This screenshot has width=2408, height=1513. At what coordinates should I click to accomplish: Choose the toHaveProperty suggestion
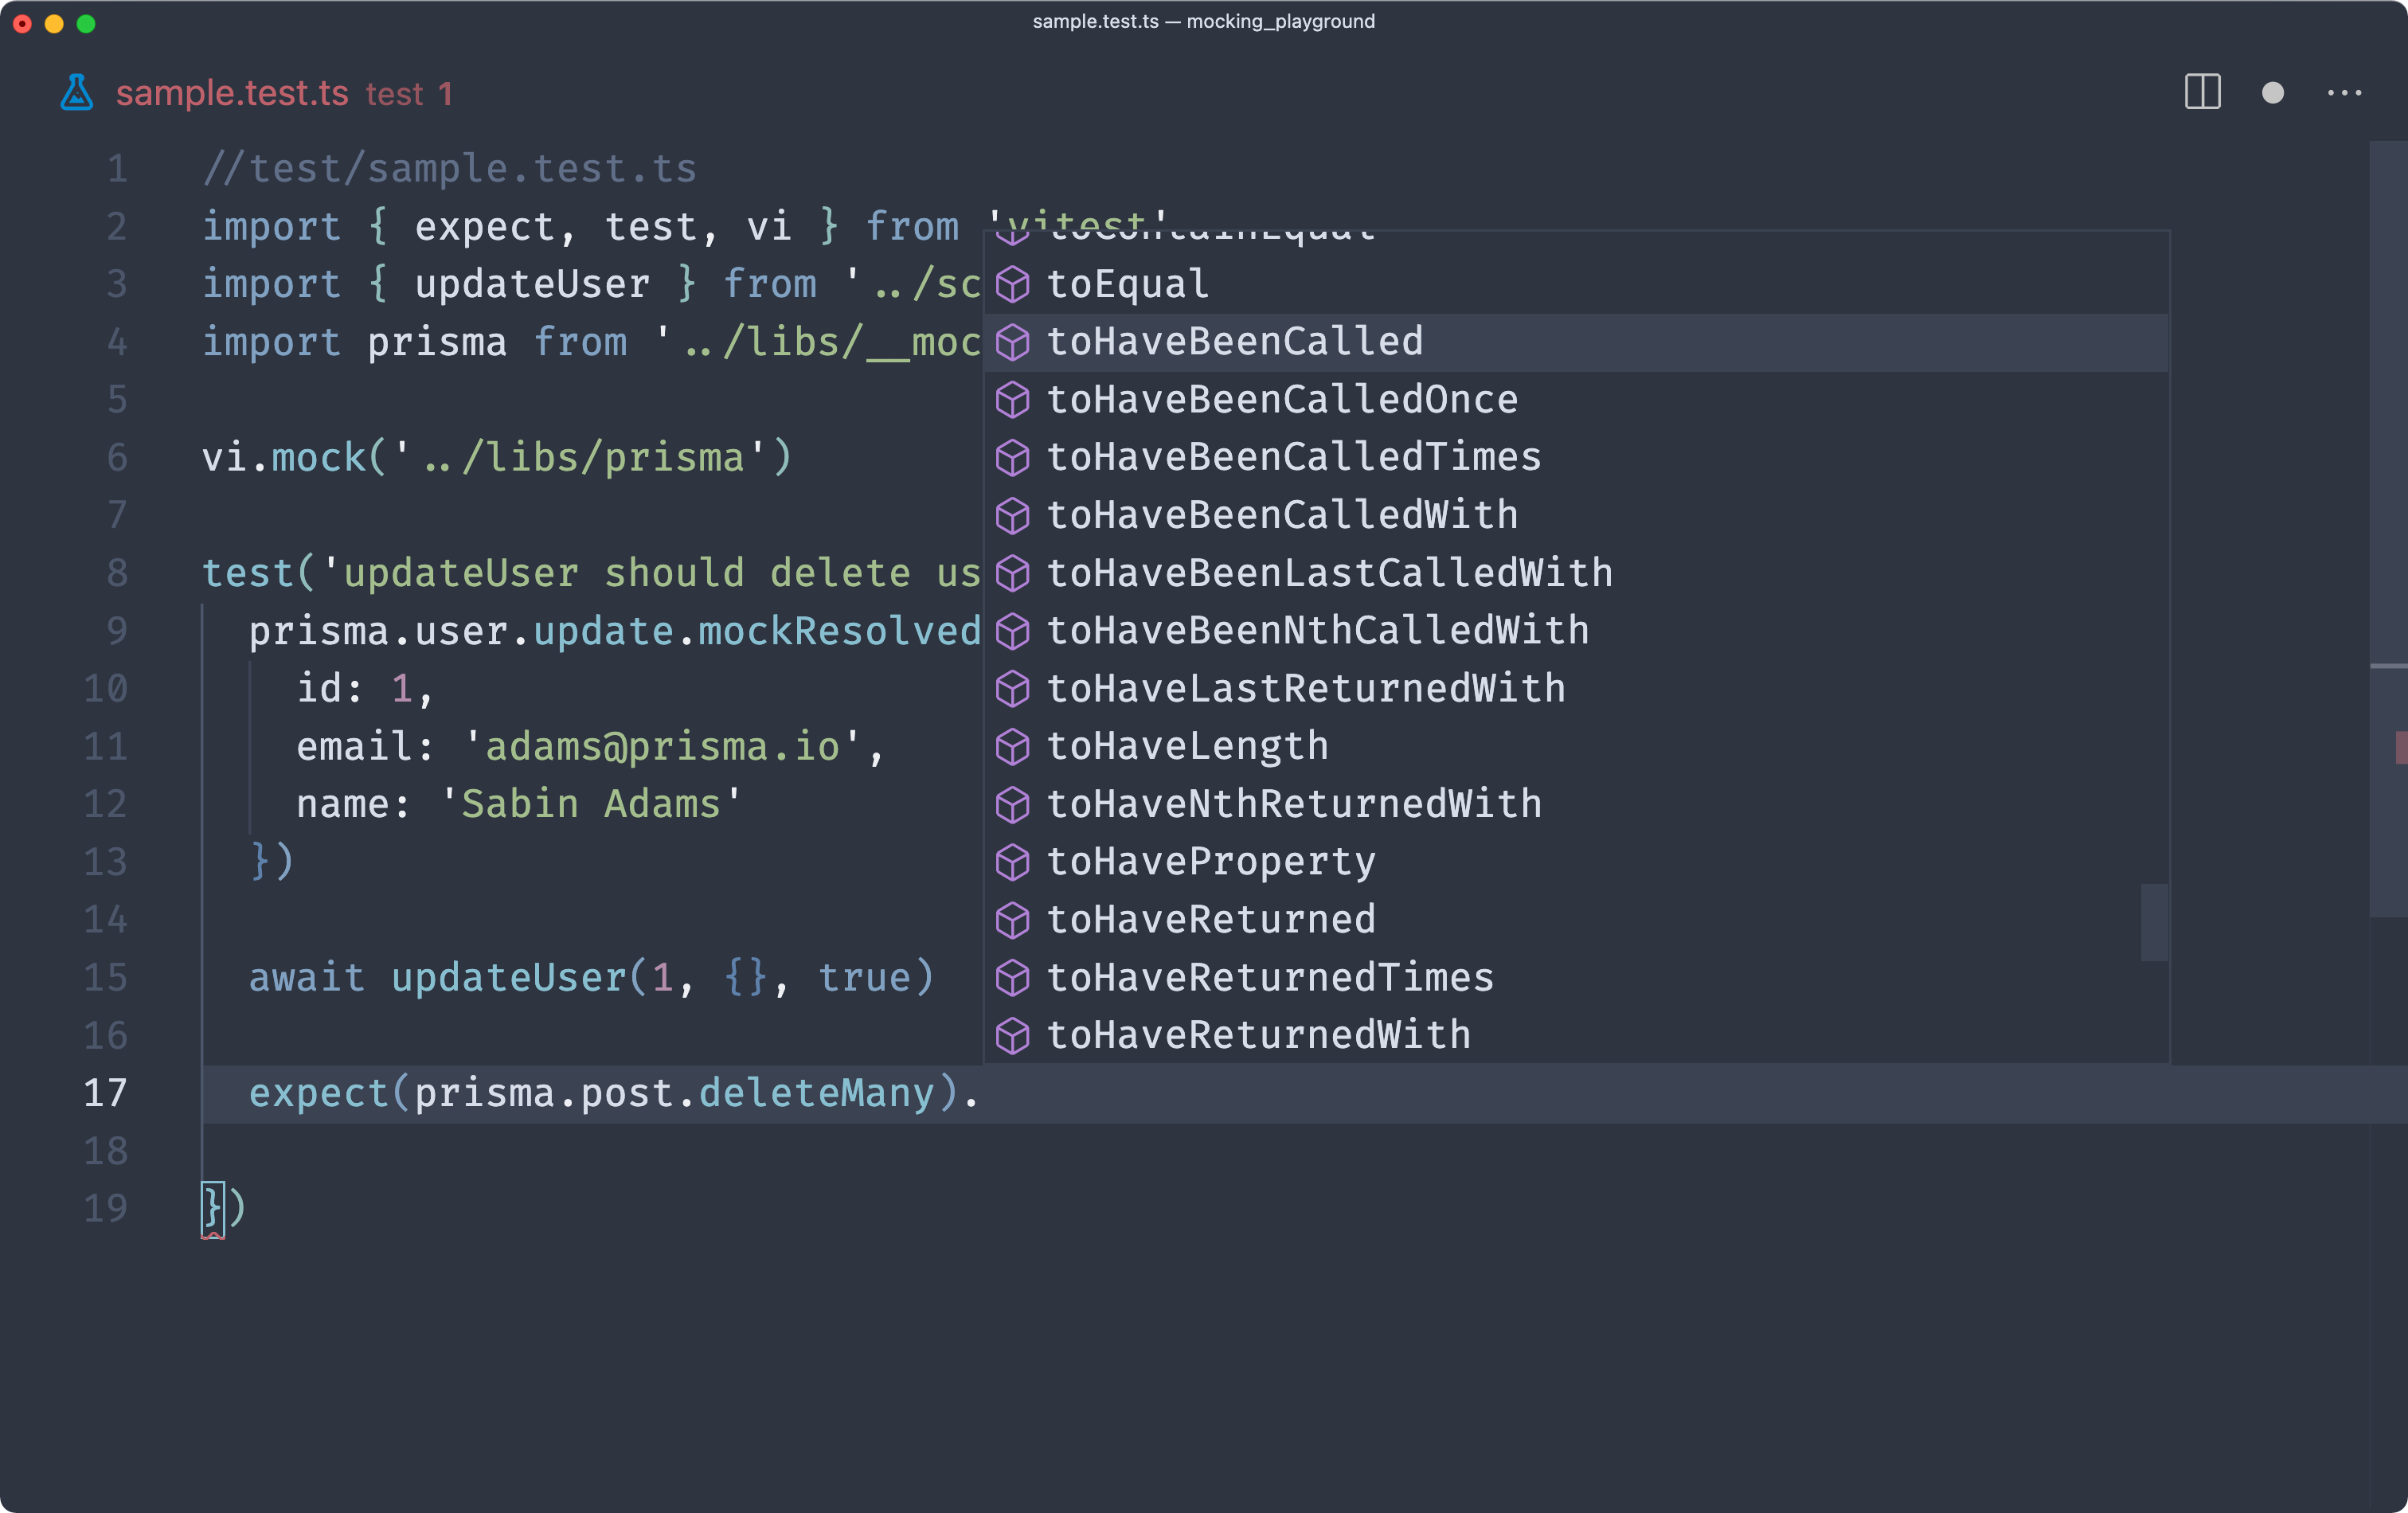(x=1576, y=863)
